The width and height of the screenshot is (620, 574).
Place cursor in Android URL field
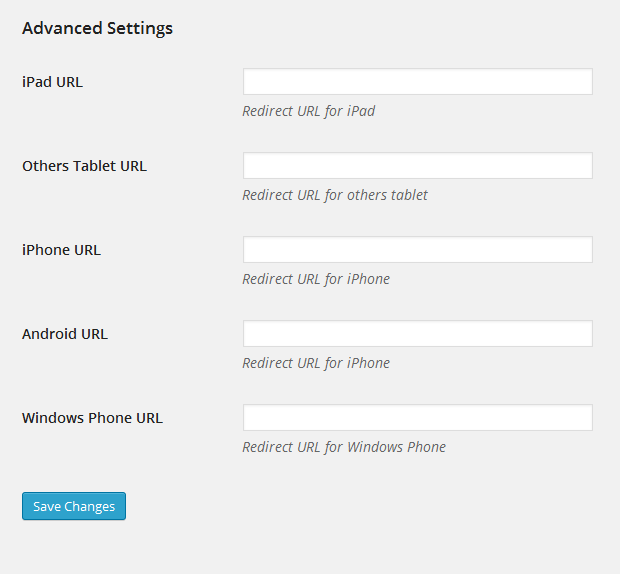coord(418,333)
